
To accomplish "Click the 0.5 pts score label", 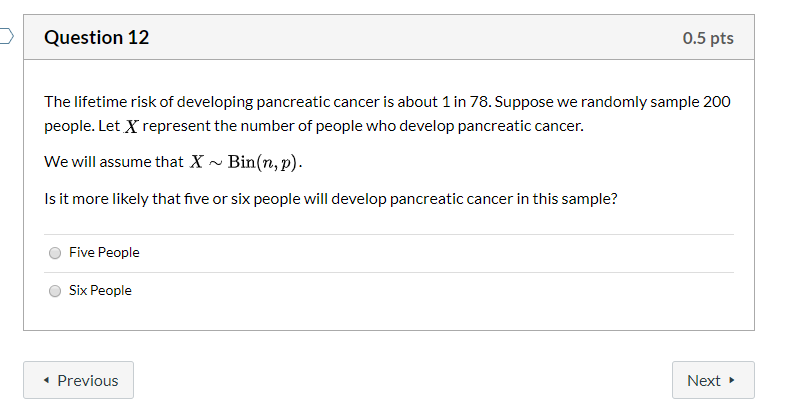I will tap(708, 38).
